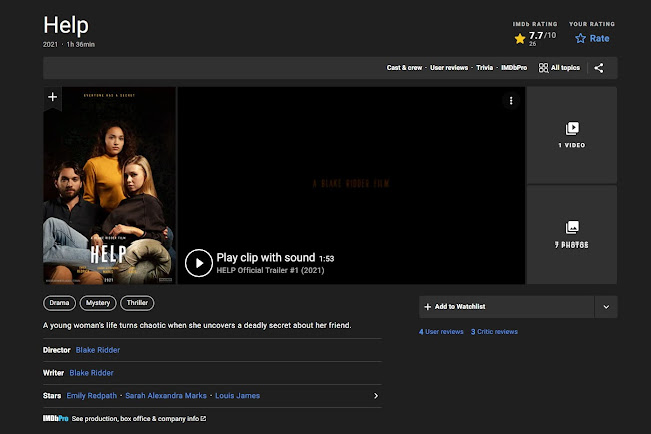Select the Thriller genre chip
Screen dimensions: 651x434
coord(137,303)
